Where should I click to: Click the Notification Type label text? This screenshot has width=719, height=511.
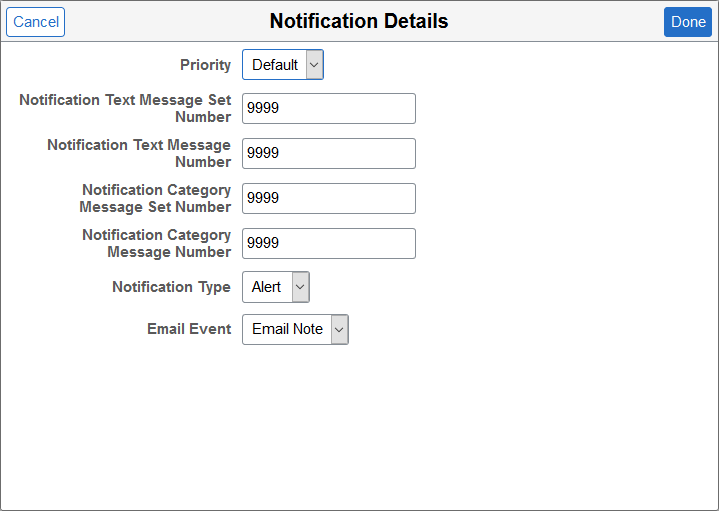tap(171, 287)
